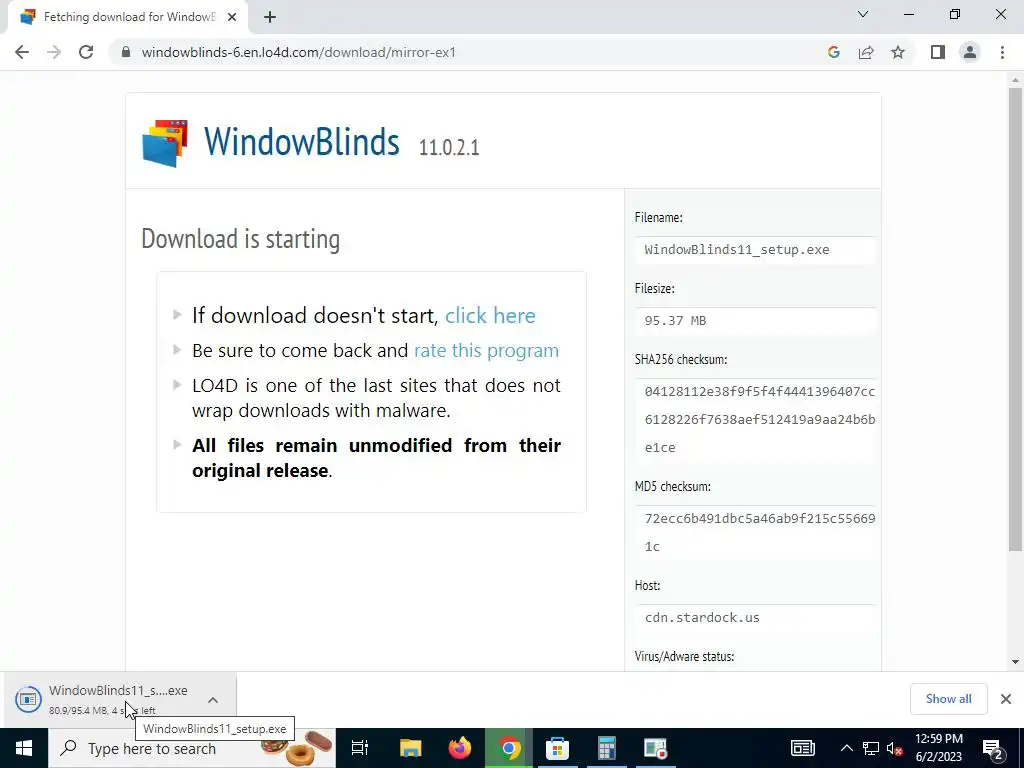The image size is (1024, 768).
Task: Reload the page with refresh icon
Action: pyautogui.click(x=86, y=52)
